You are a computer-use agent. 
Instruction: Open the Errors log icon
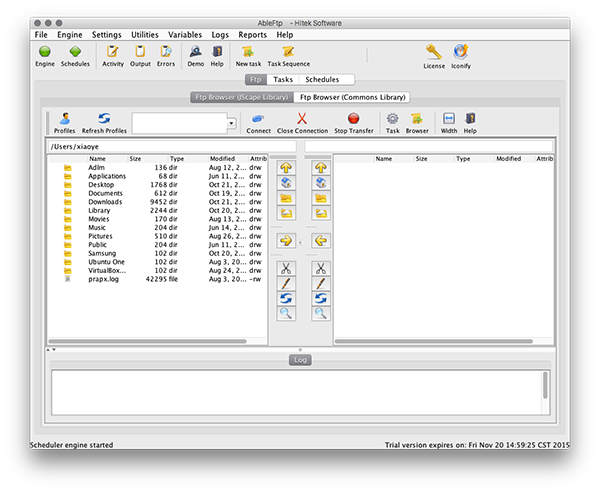point(166,52)
